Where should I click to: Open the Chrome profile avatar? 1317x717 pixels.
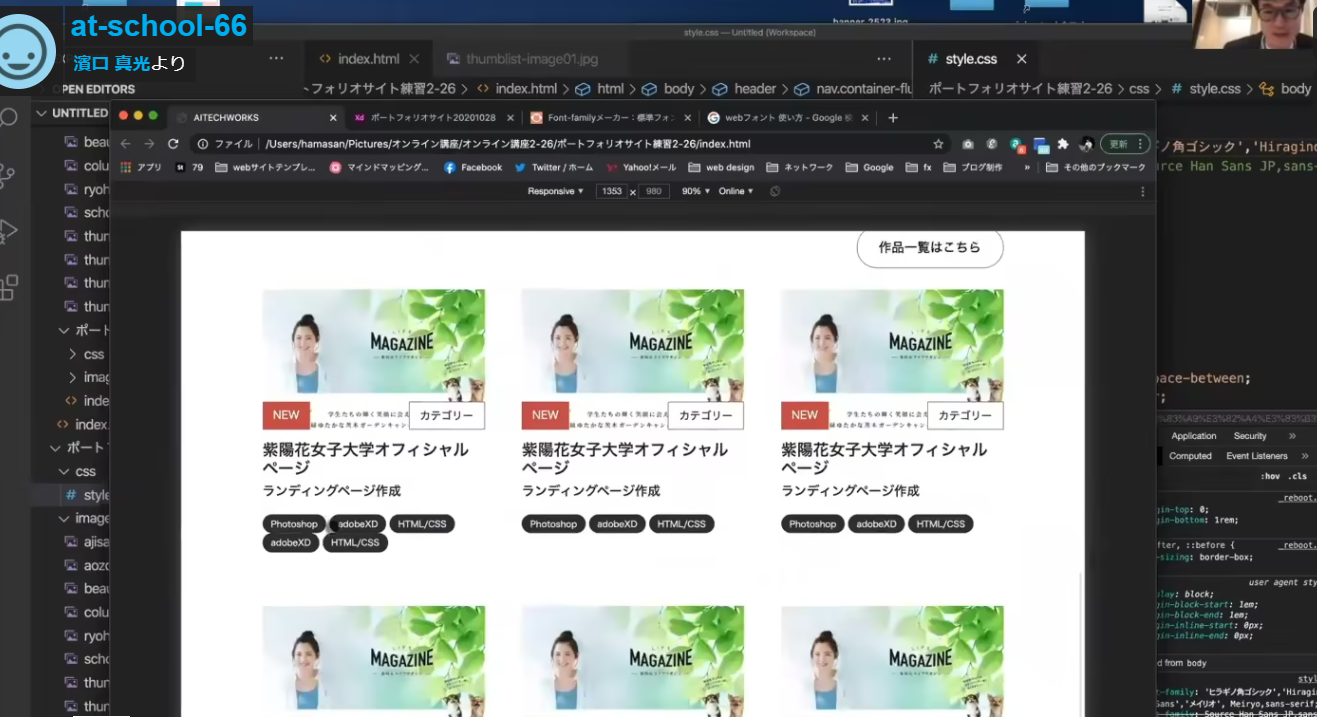click(x=1086, y=144)
